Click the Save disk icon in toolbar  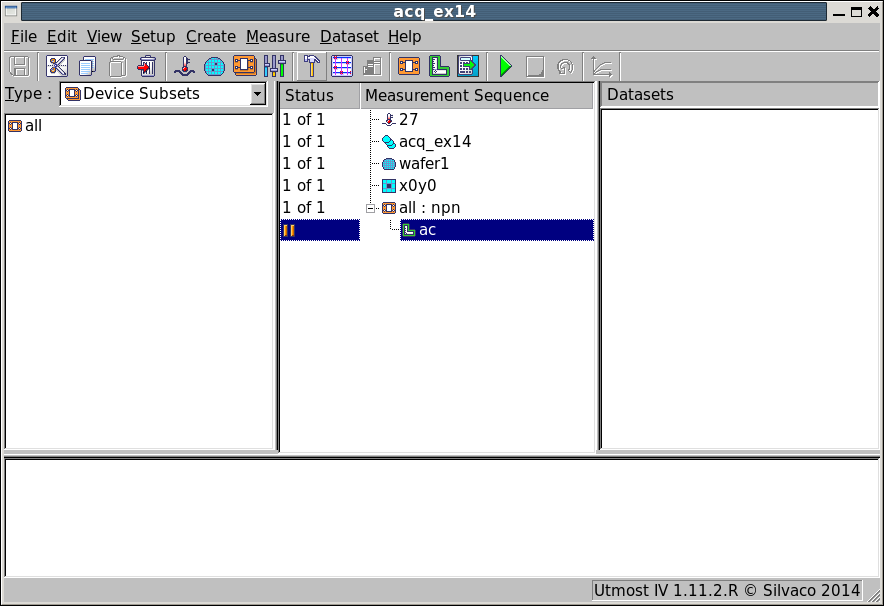(19, 67)
